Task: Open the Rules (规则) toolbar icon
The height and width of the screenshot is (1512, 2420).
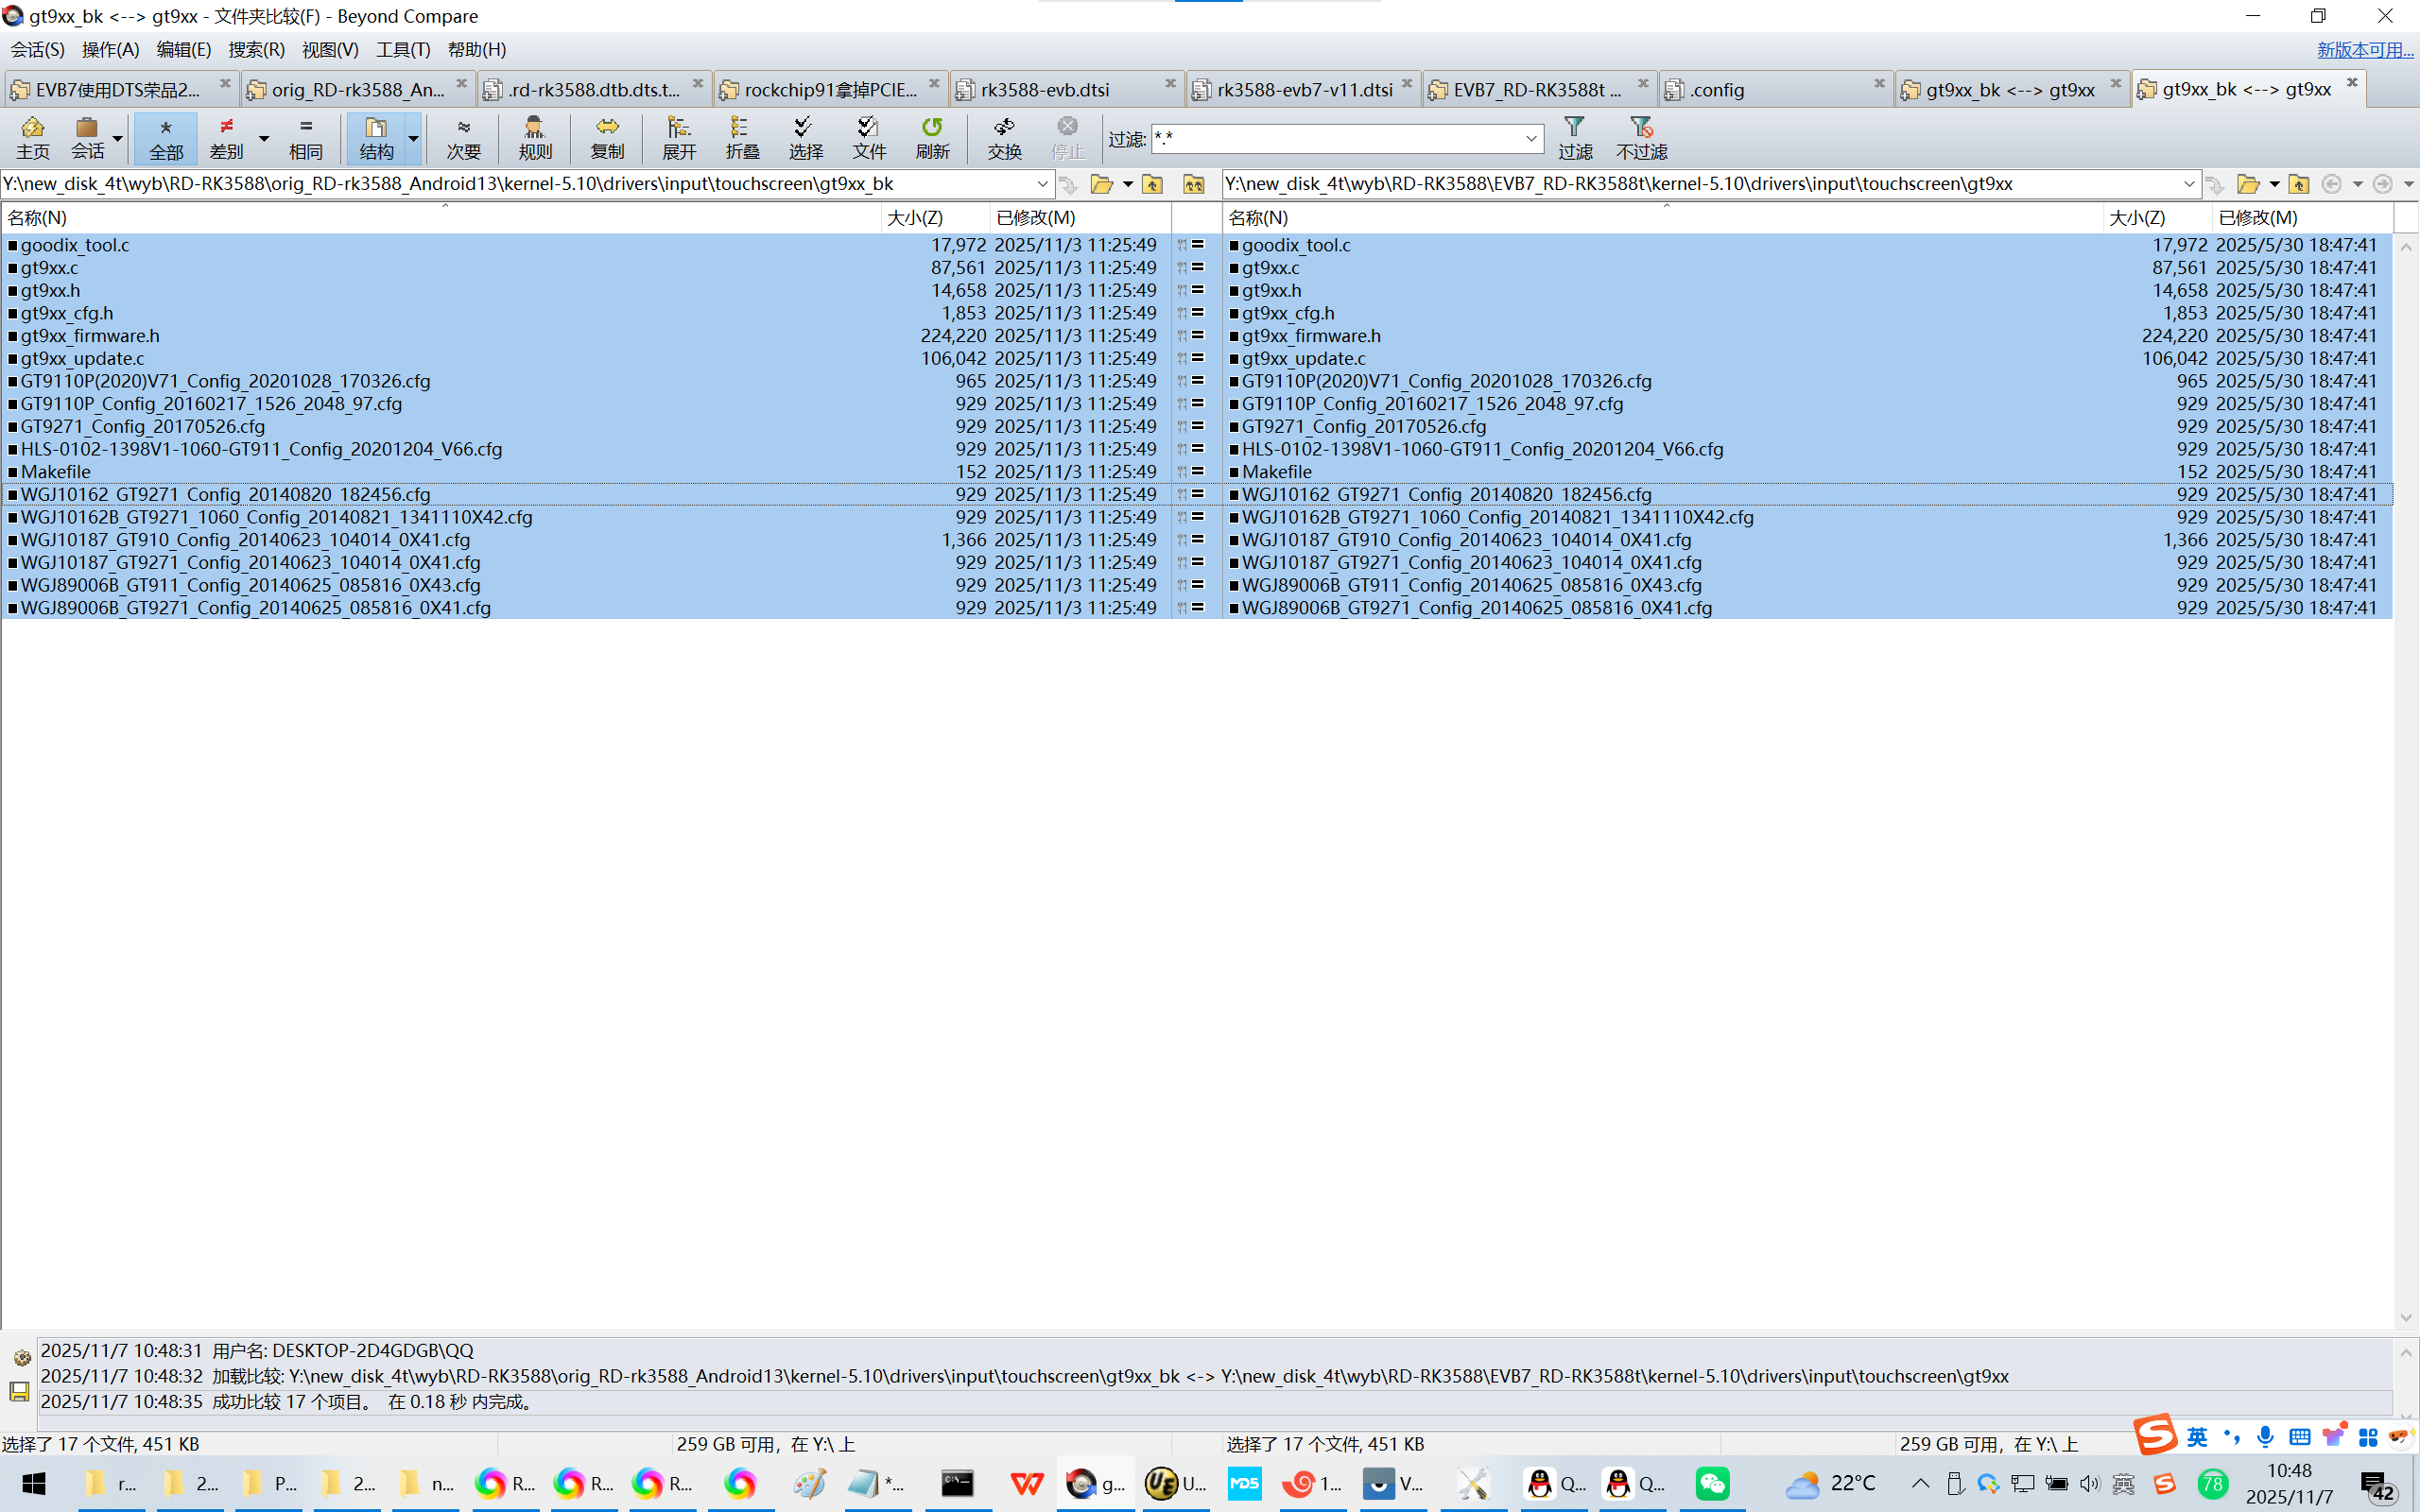Action: click(535, 137)
